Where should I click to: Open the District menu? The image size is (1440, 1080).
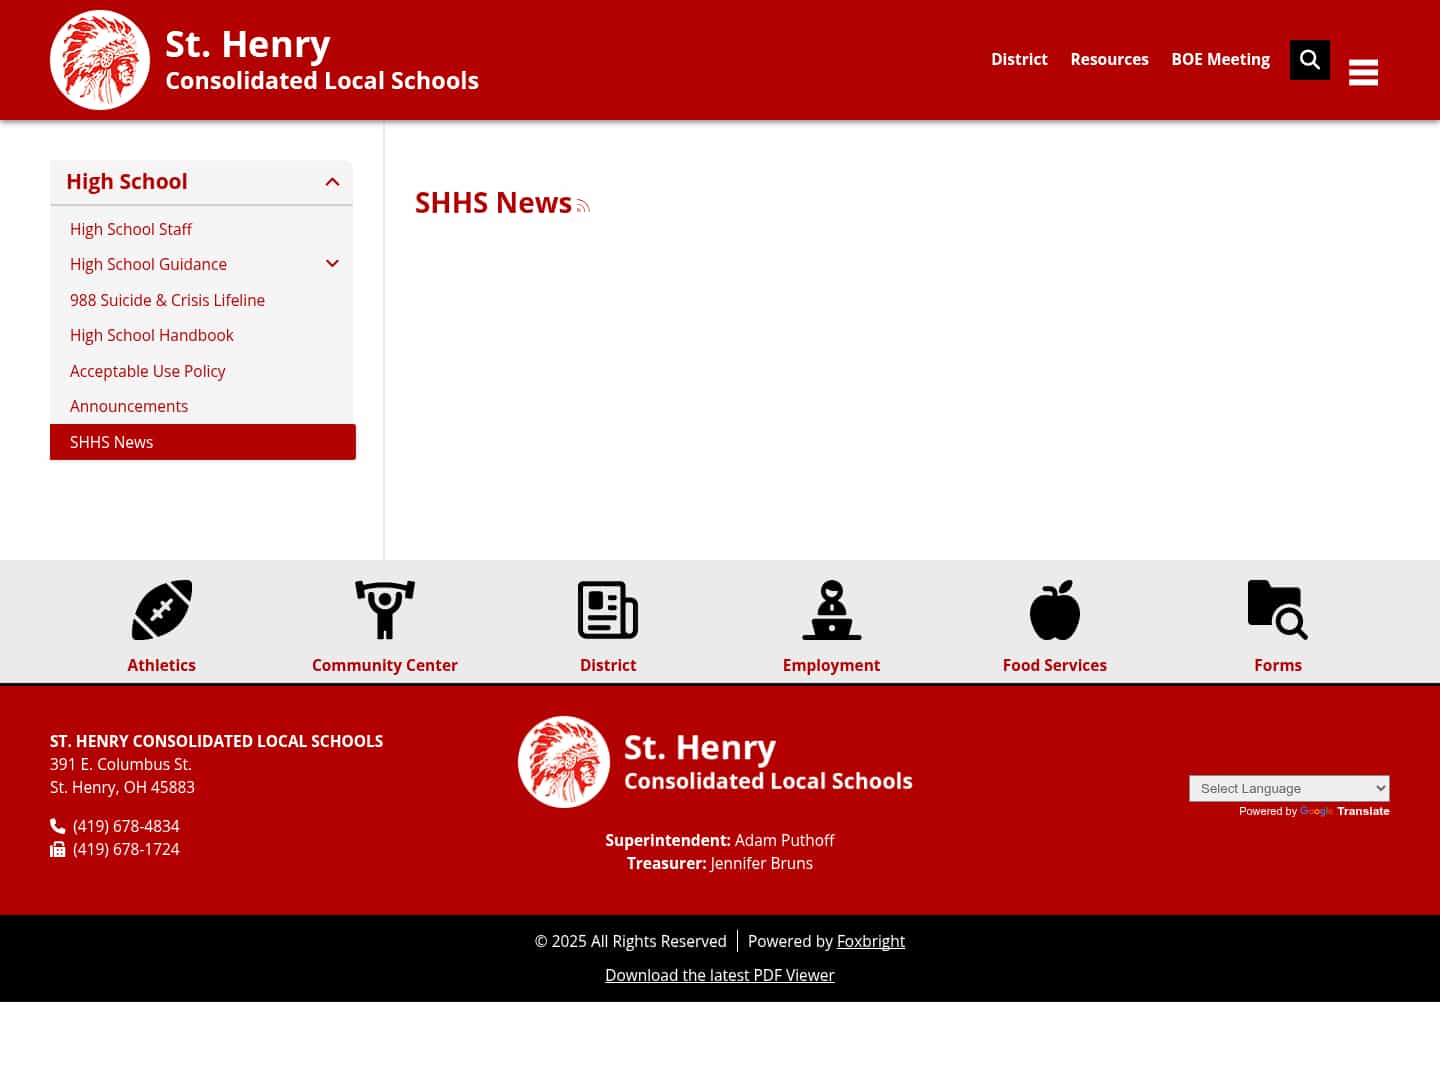[1019, 59]
